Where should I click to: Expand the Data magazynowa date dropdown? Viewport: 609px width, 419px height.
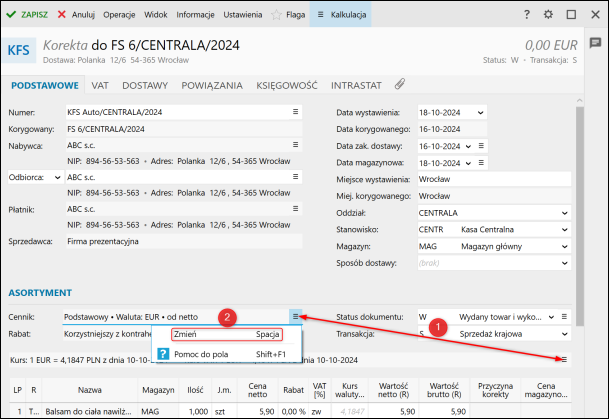click(468, 163)
